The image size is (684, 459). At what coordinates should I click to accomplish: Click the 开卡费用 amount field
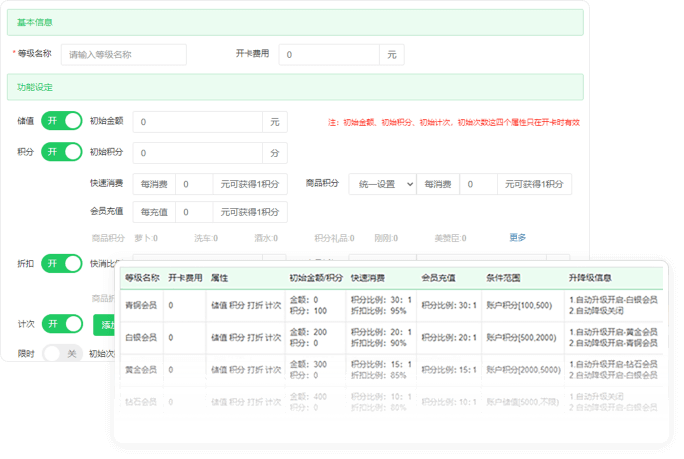[x=329, y=55]
